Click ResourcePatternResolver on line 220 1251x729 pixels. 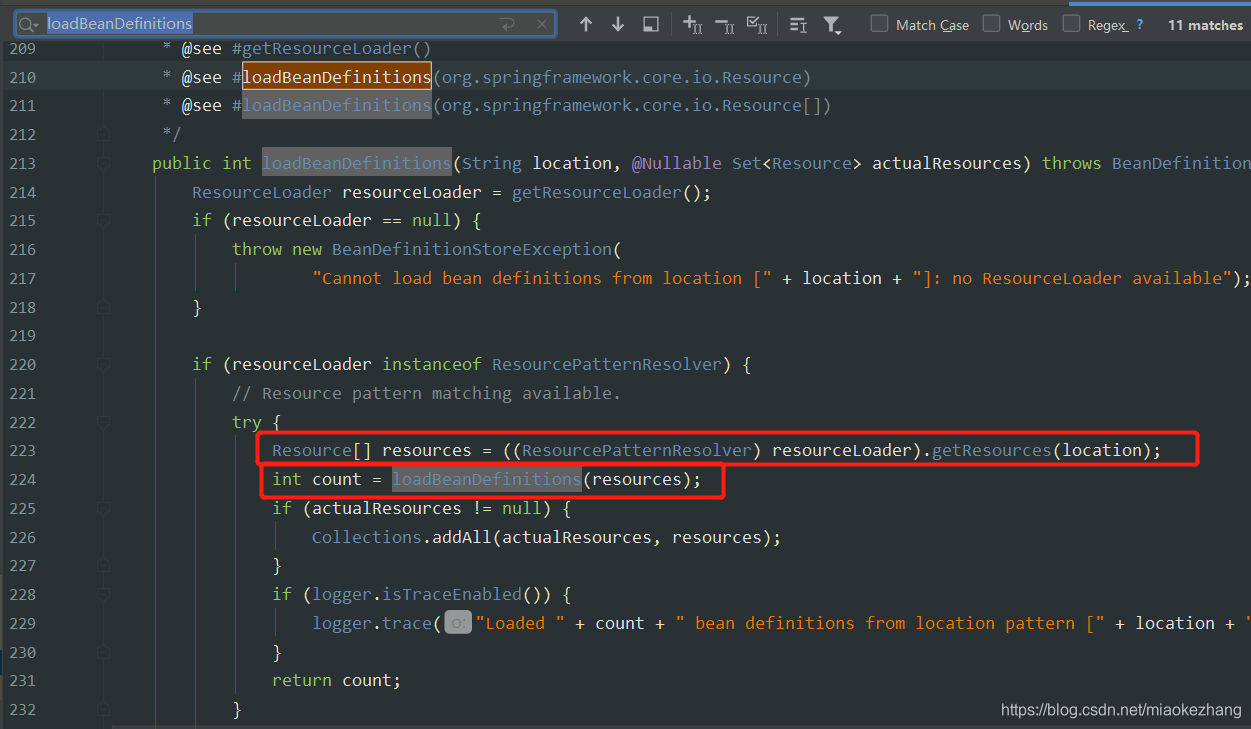(607, 364)
